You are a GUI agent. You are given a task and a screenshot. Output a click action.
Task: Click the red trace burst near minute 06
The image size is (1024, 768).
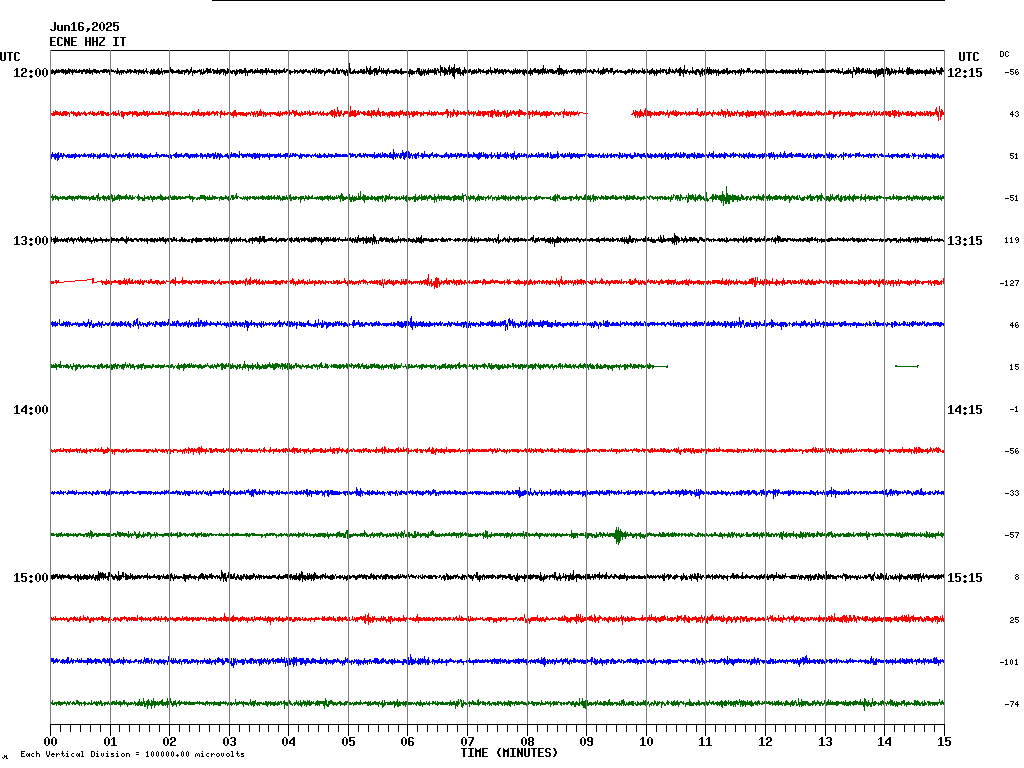[x=432, y=281]
